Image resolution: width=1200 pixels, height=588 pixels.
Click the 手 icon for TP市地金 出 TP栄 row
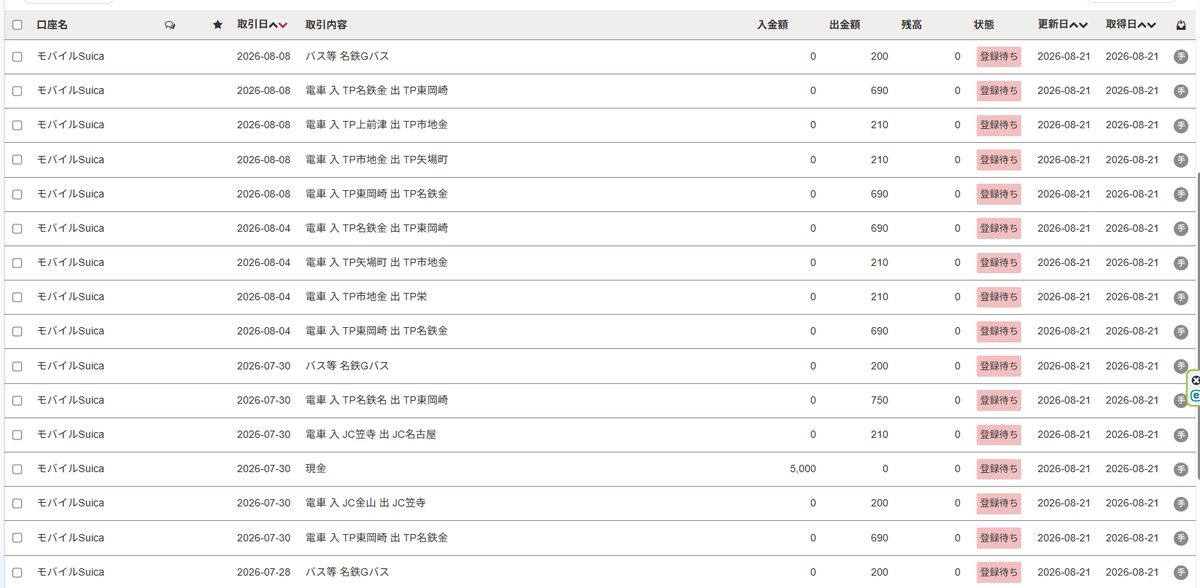pyautogui.click(x=1180, y=297)
